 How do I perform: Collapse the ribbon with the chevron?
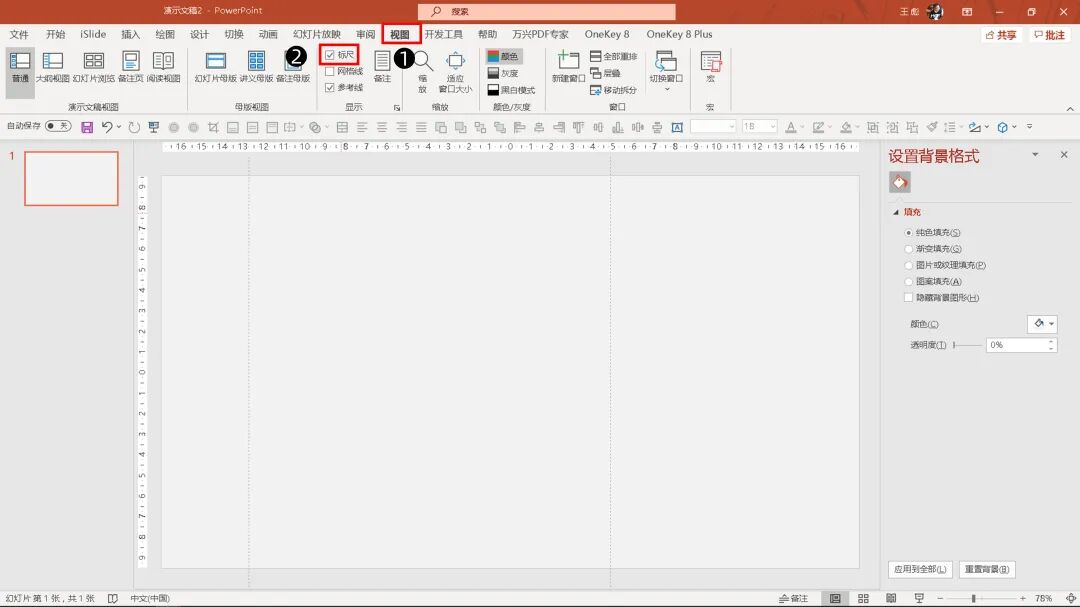(x=1070, y=109)
